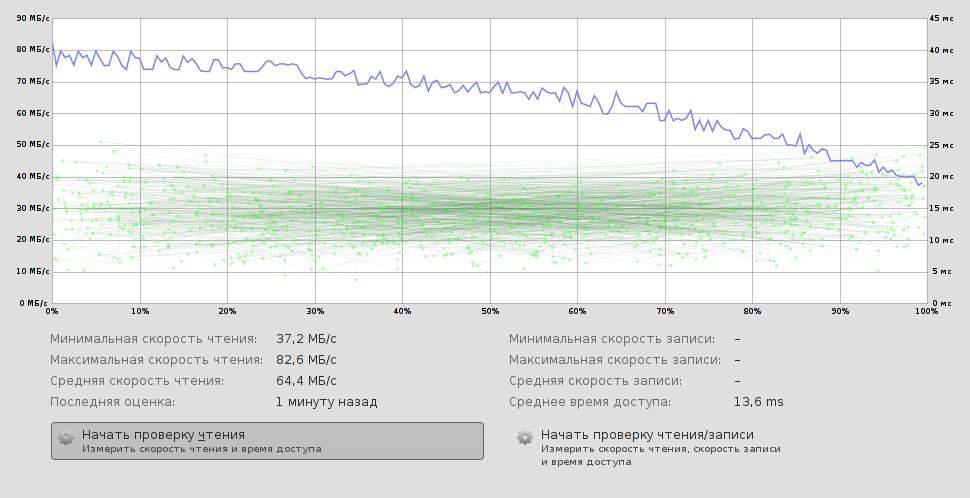Click average access time value 13,6 ms

[x=758, y=402]
